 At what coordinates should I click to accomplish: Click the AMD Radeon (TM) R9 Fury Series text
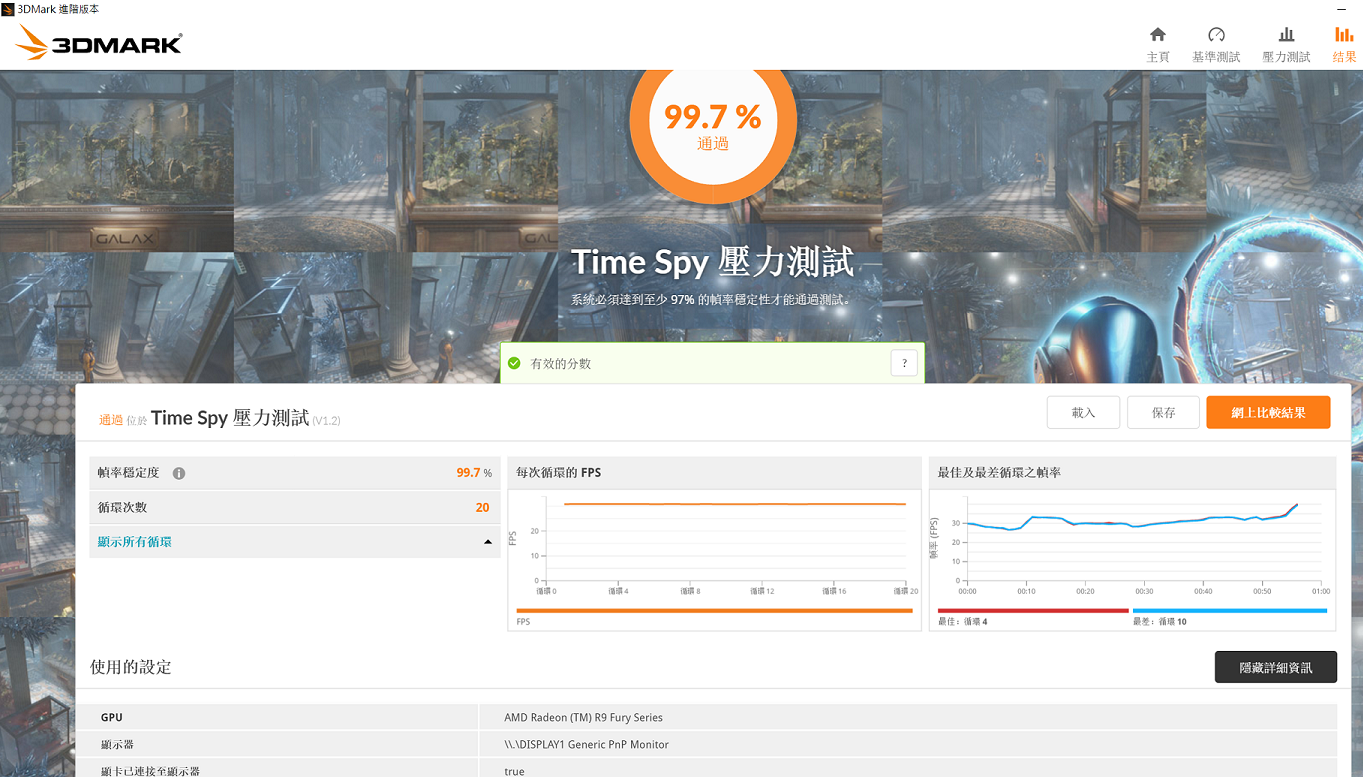pyautogui.click(x=584, y=717)
